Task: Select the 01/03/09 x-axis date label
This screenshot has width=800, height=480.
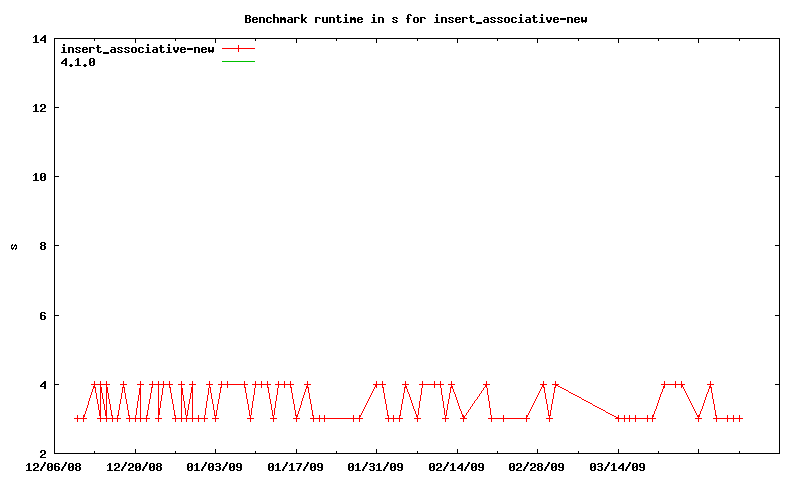Action: tap(215, 466)
